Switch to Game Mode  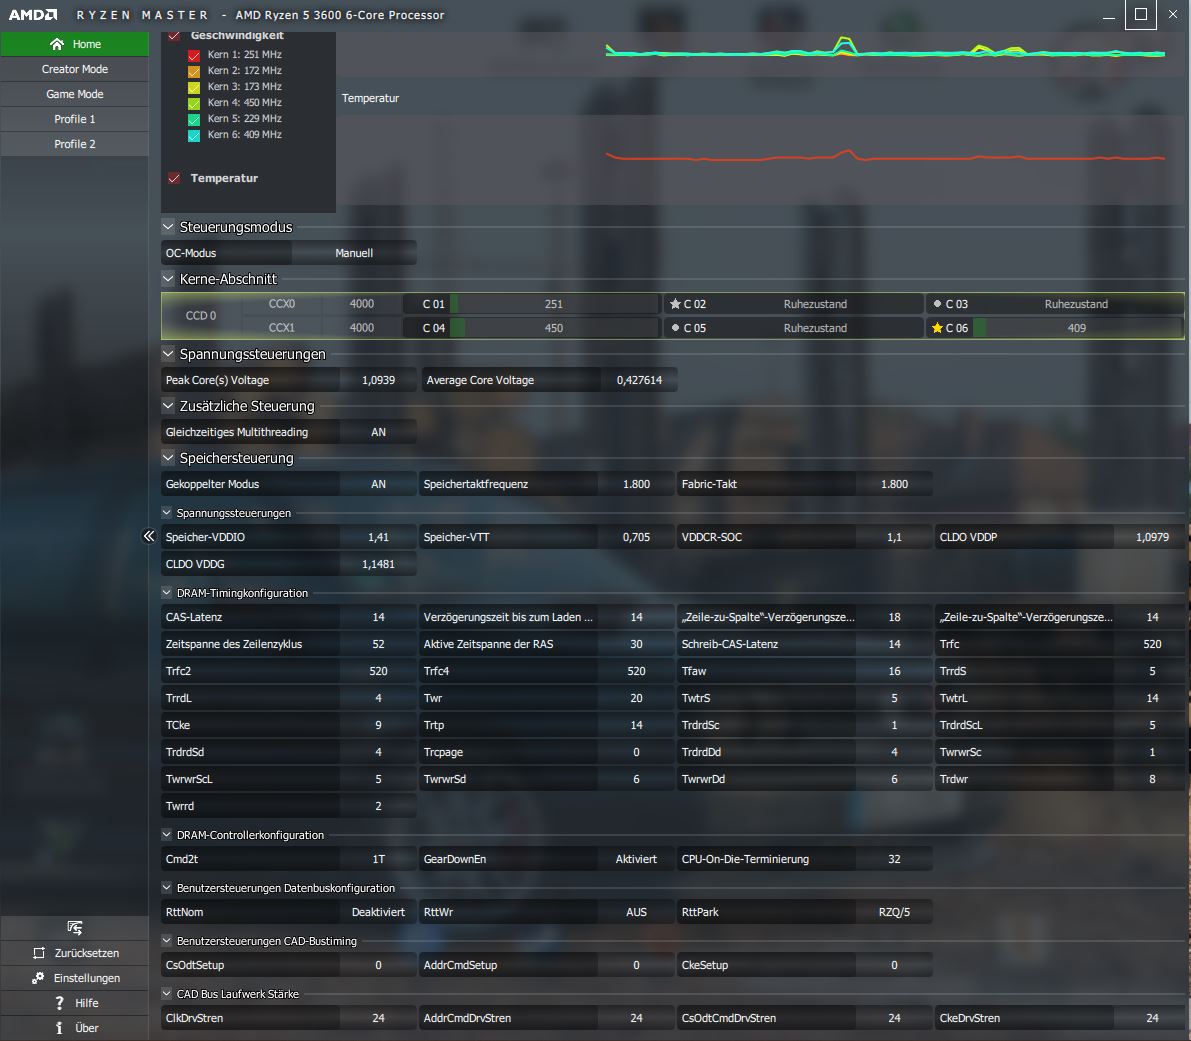pyautogui.click(x=74, y=94)
